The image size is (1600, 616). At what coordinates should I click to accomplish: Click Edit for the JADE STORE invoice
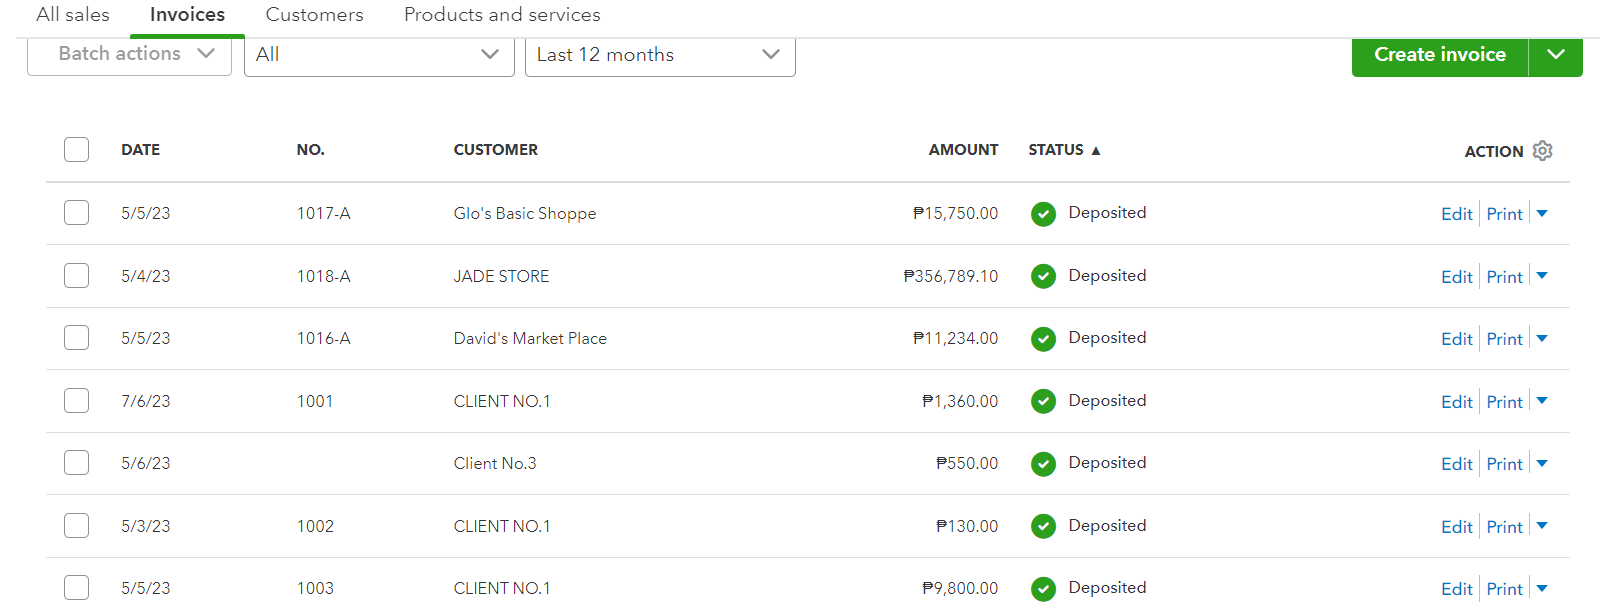point(1456,277)
